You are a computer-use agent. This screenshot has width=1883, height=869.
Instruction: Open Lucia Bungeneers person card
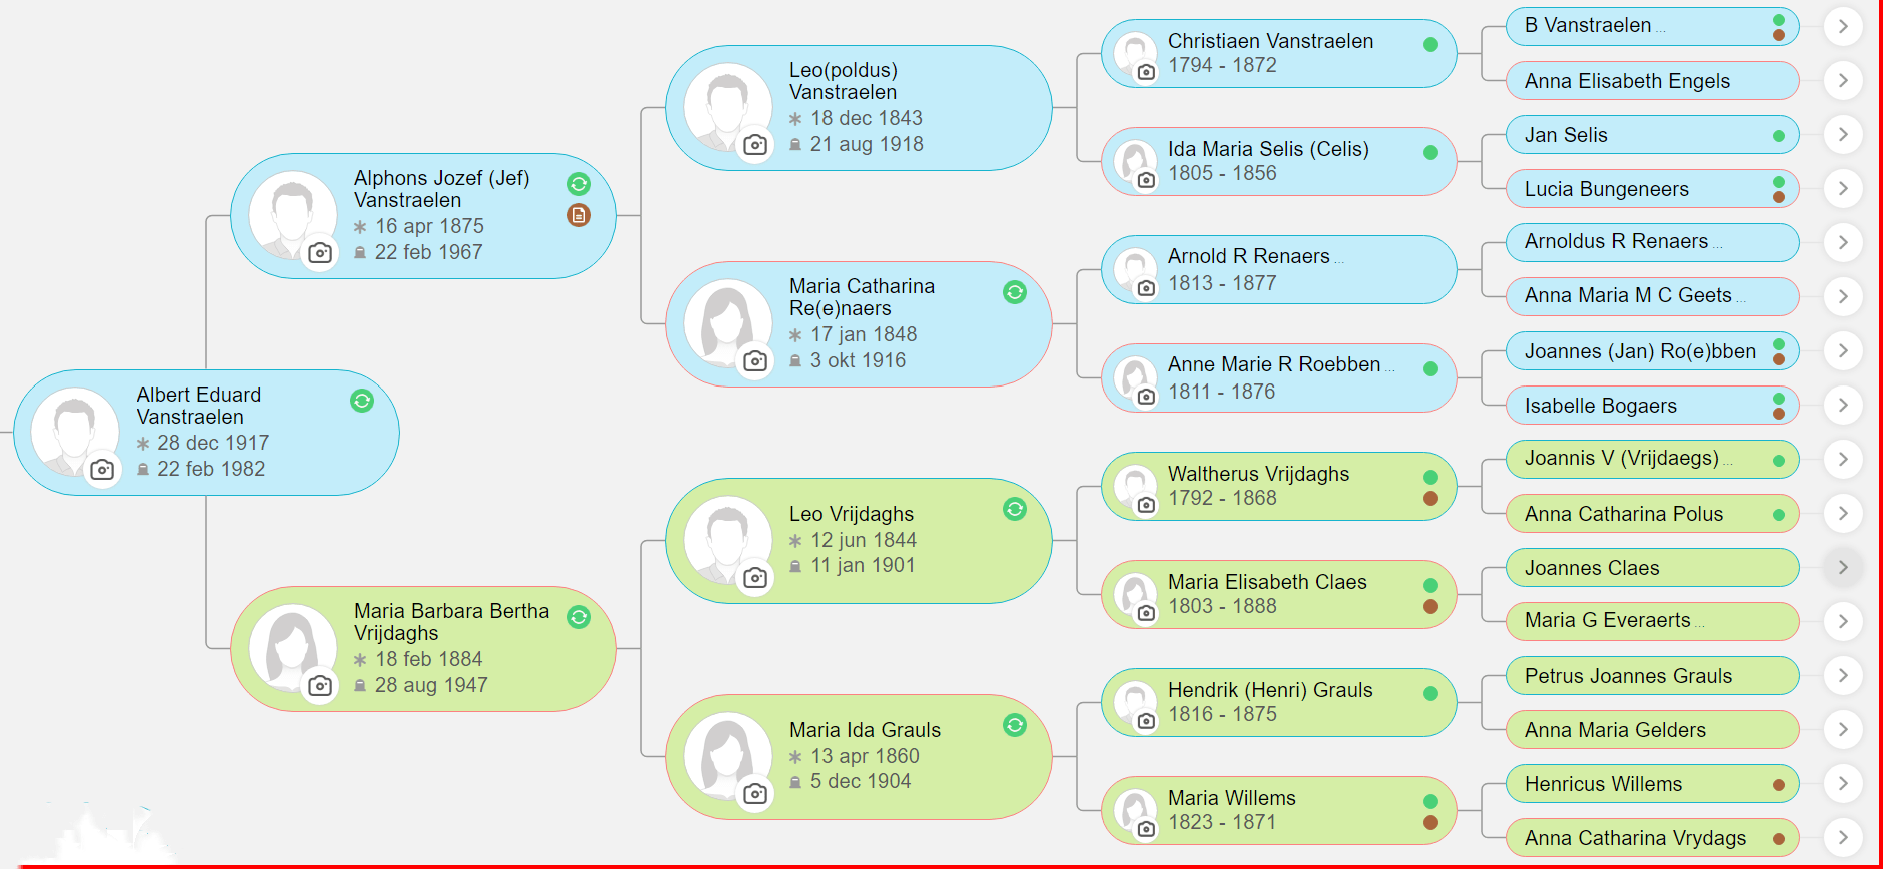[x=1652, y=188]
